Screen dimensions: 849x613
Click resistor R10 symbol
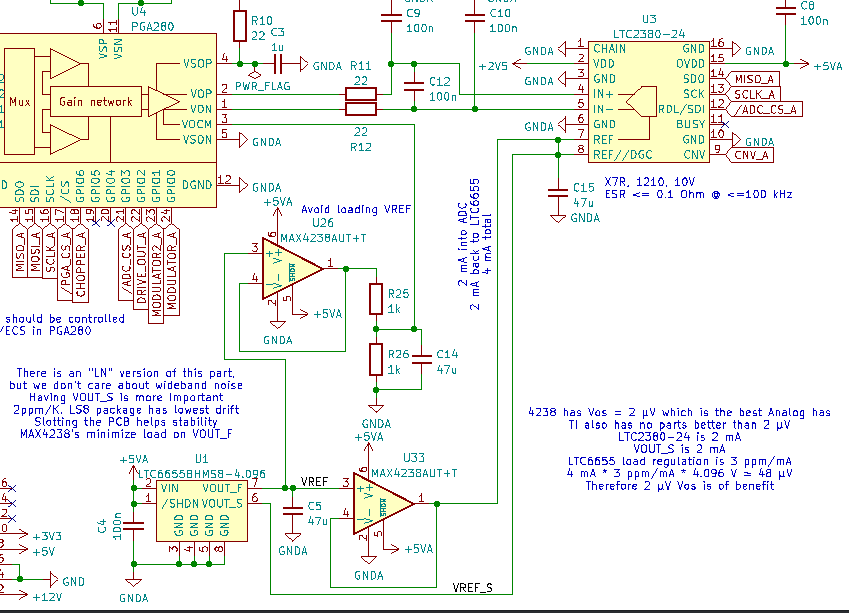(240, 26)
